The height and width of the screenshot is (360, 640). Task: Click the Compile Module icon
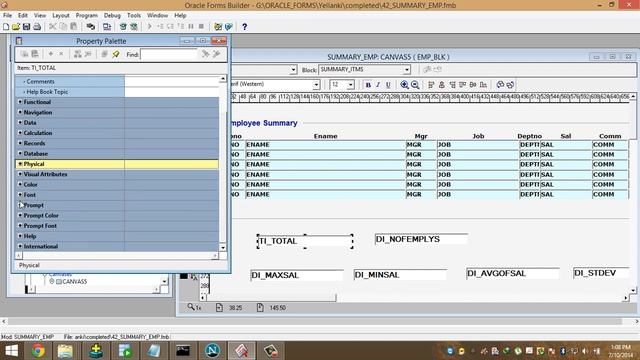[123, 27]
